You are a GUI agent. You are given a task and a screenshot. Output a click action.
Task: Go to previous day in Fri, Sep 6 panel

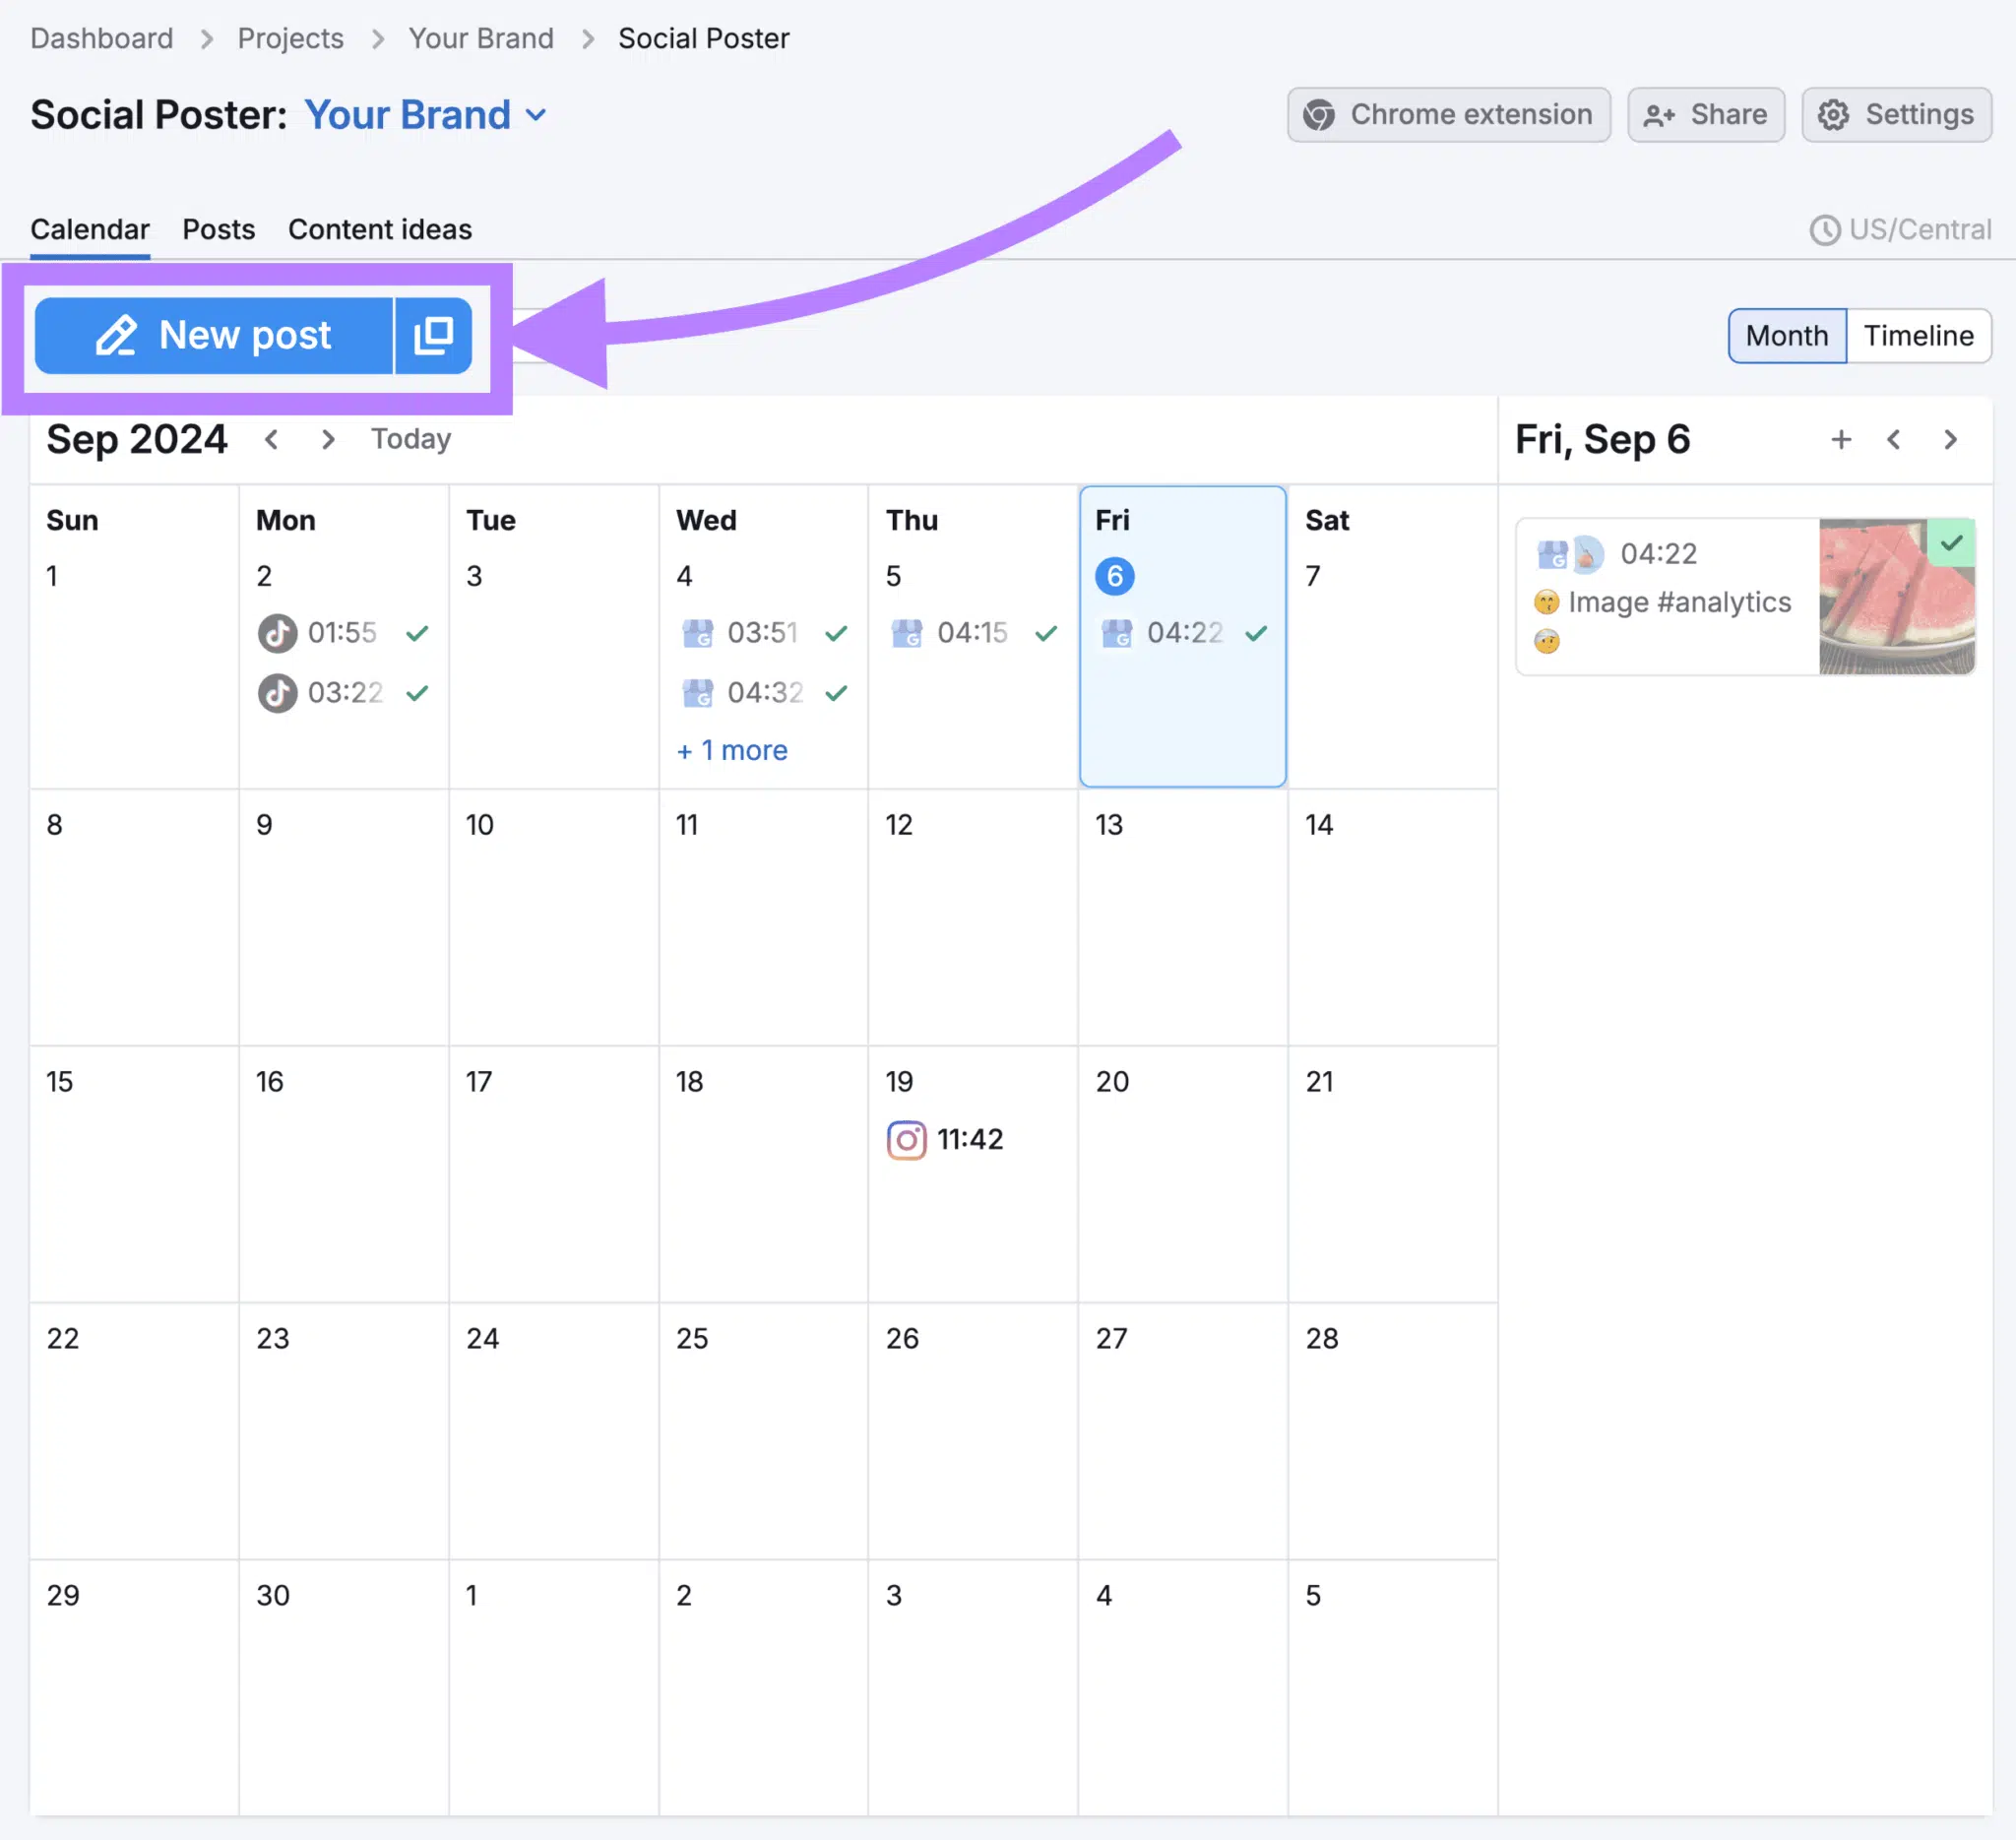tap(1893, 439)
